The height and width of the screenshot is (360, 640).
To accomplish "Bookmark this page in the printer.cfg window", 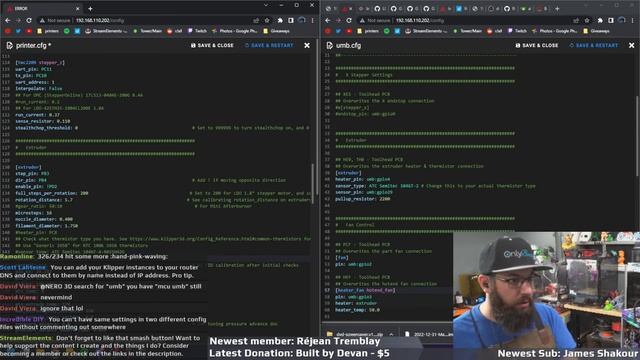I will point(267,20).
